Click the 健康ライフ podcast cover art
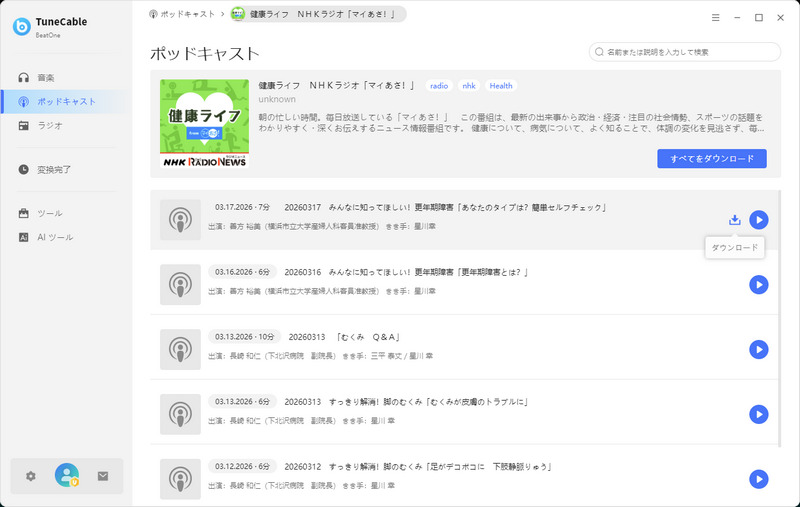This screenshot has width=800, height=507. click(204, 124)
